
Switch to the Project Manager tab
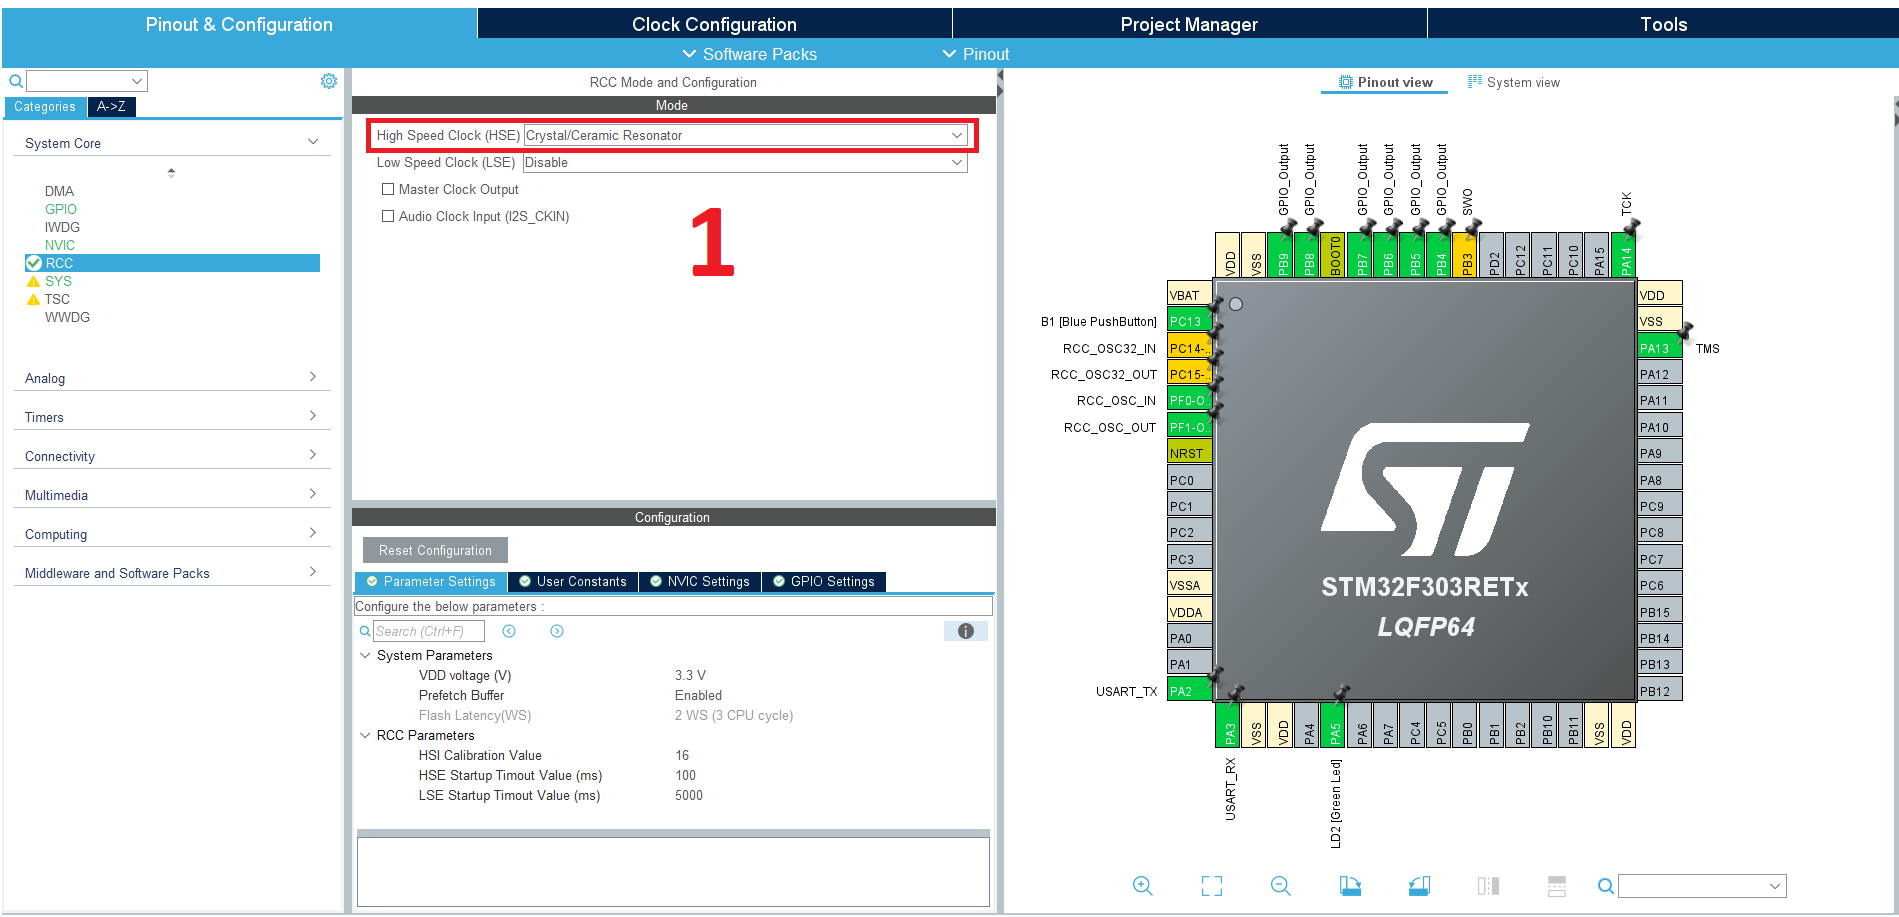coord(1189,24)
